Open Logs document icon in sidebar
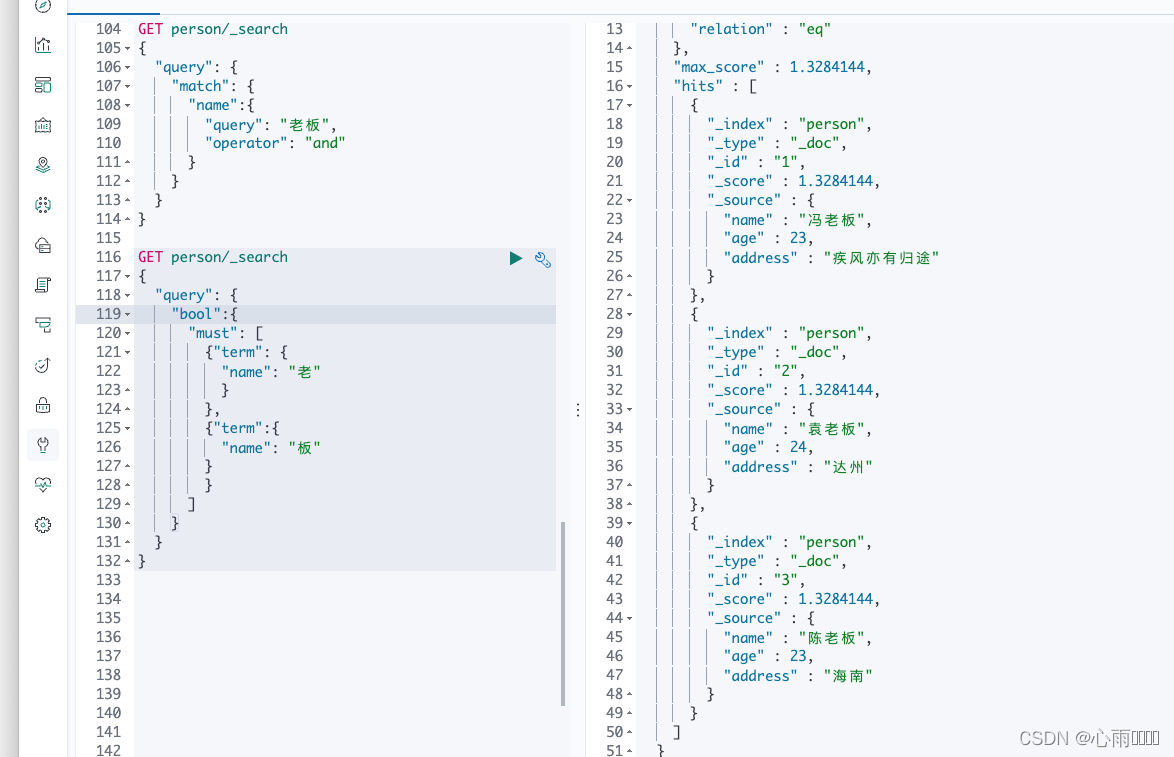This screenshot has height=757, width=1174. [43, 285]
